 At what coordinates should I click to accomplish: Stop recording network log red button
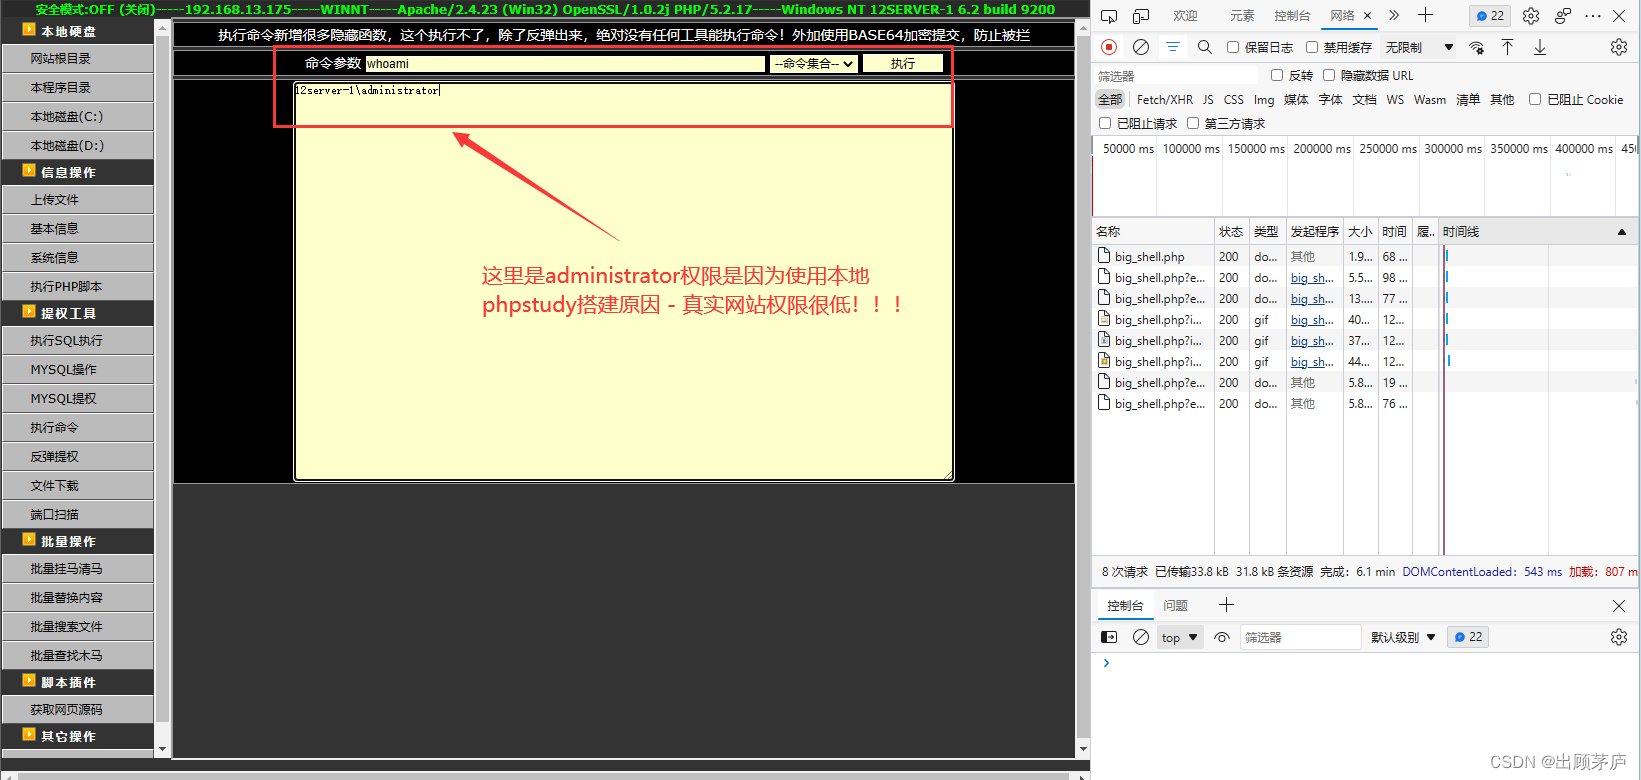(x=1109, y=47)
